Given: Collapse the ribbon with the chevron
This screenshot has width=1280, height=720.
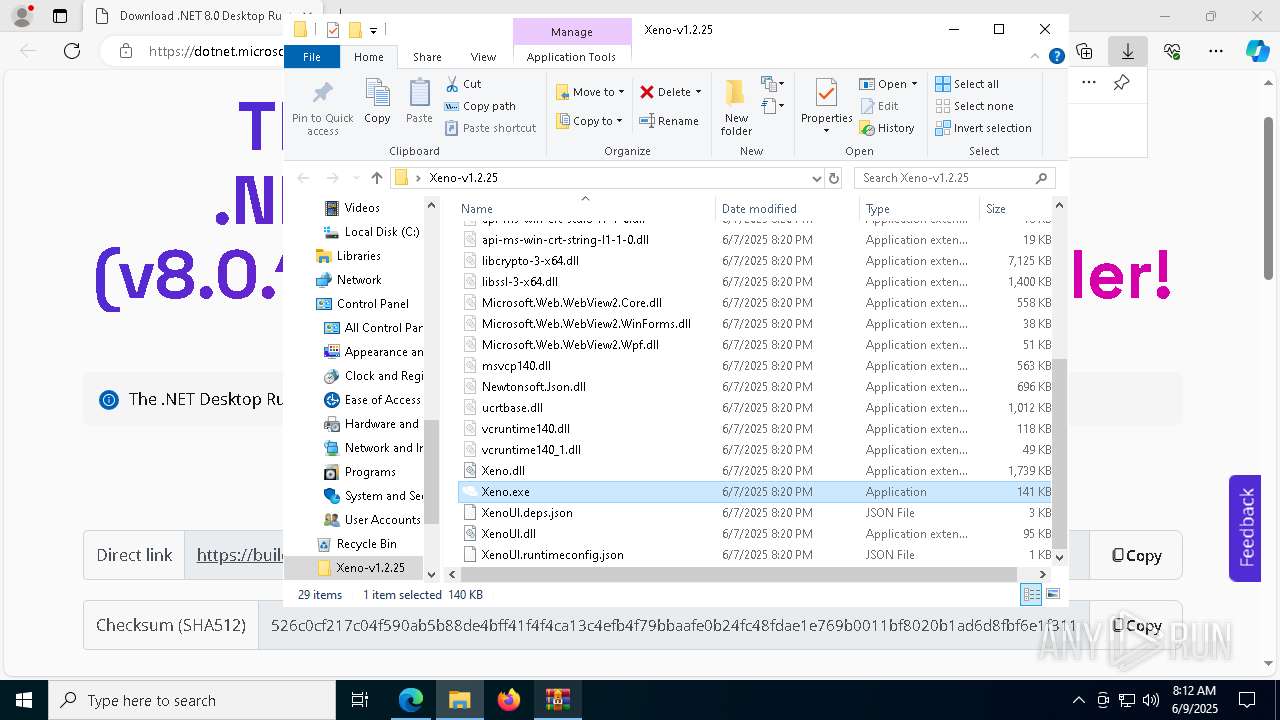Looking at the screenshot, I should click(x=1036, y=56).
